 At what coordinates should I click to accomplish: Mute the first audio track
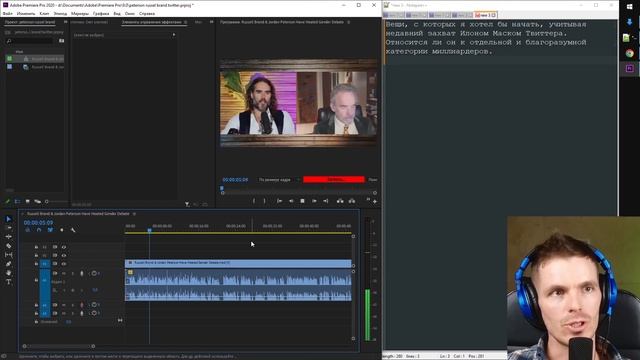pos(64,273)
